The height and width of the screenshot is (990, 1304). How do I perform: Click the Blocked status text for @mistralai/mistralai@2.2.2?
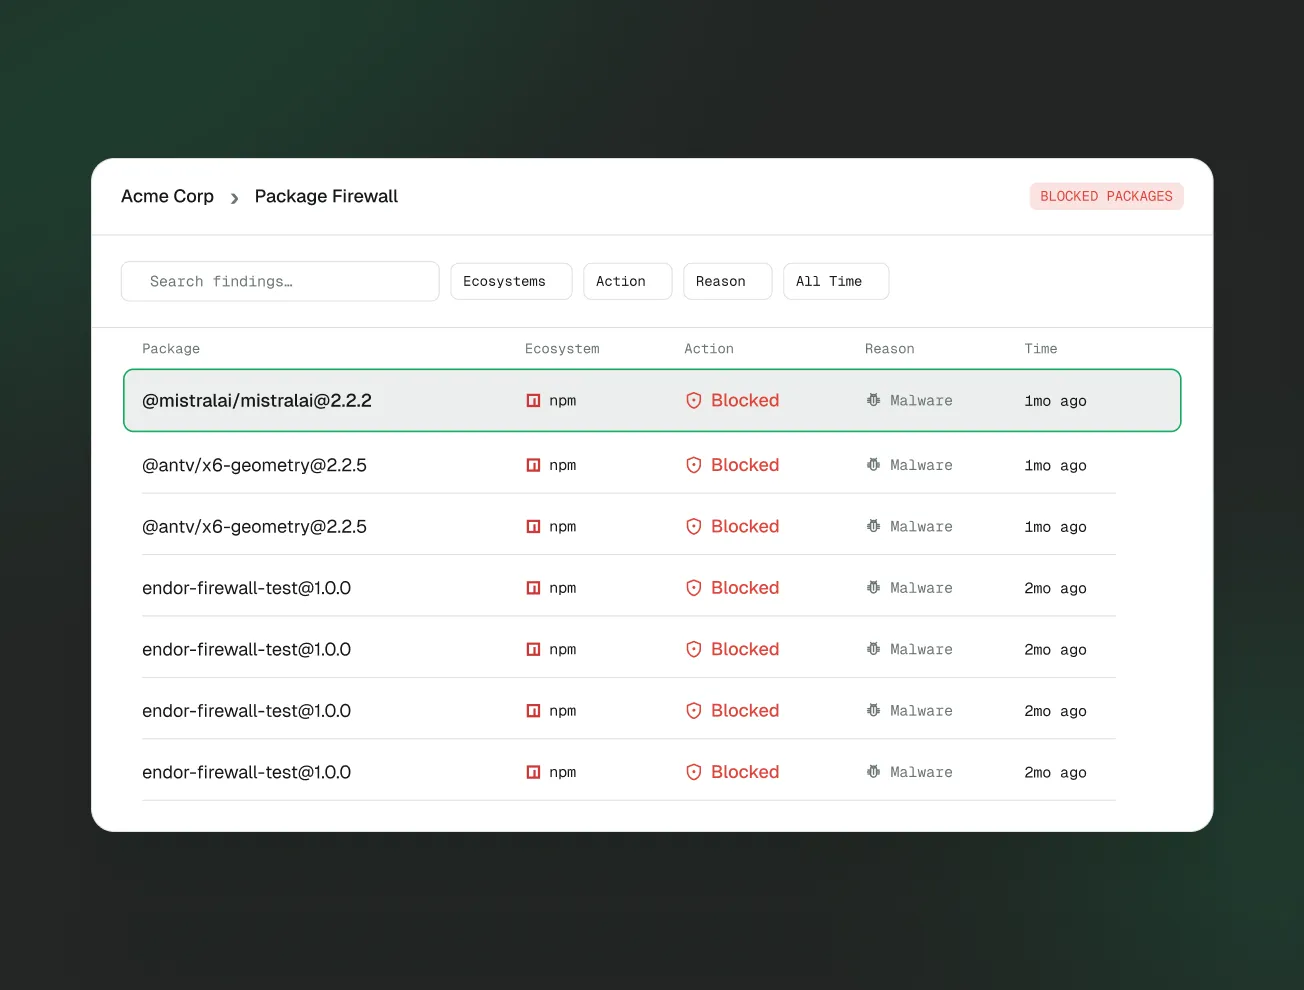click(x=745, y=401)
